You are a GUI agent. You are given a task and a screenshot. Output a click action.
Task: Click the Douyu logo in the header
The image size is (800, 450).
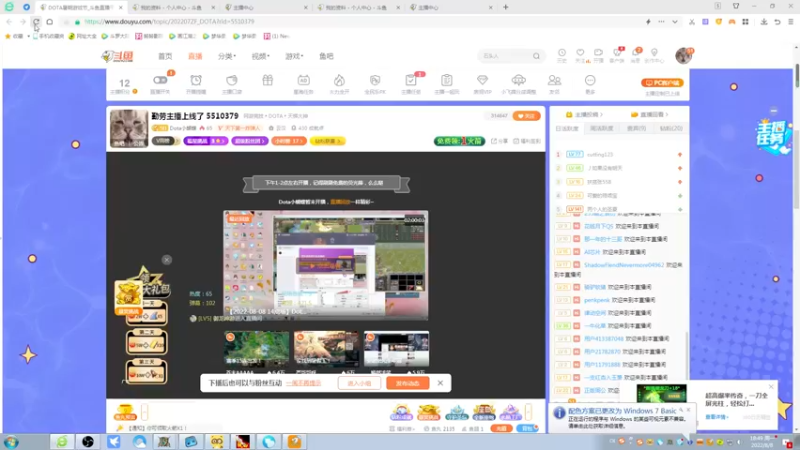pos(118,56)
